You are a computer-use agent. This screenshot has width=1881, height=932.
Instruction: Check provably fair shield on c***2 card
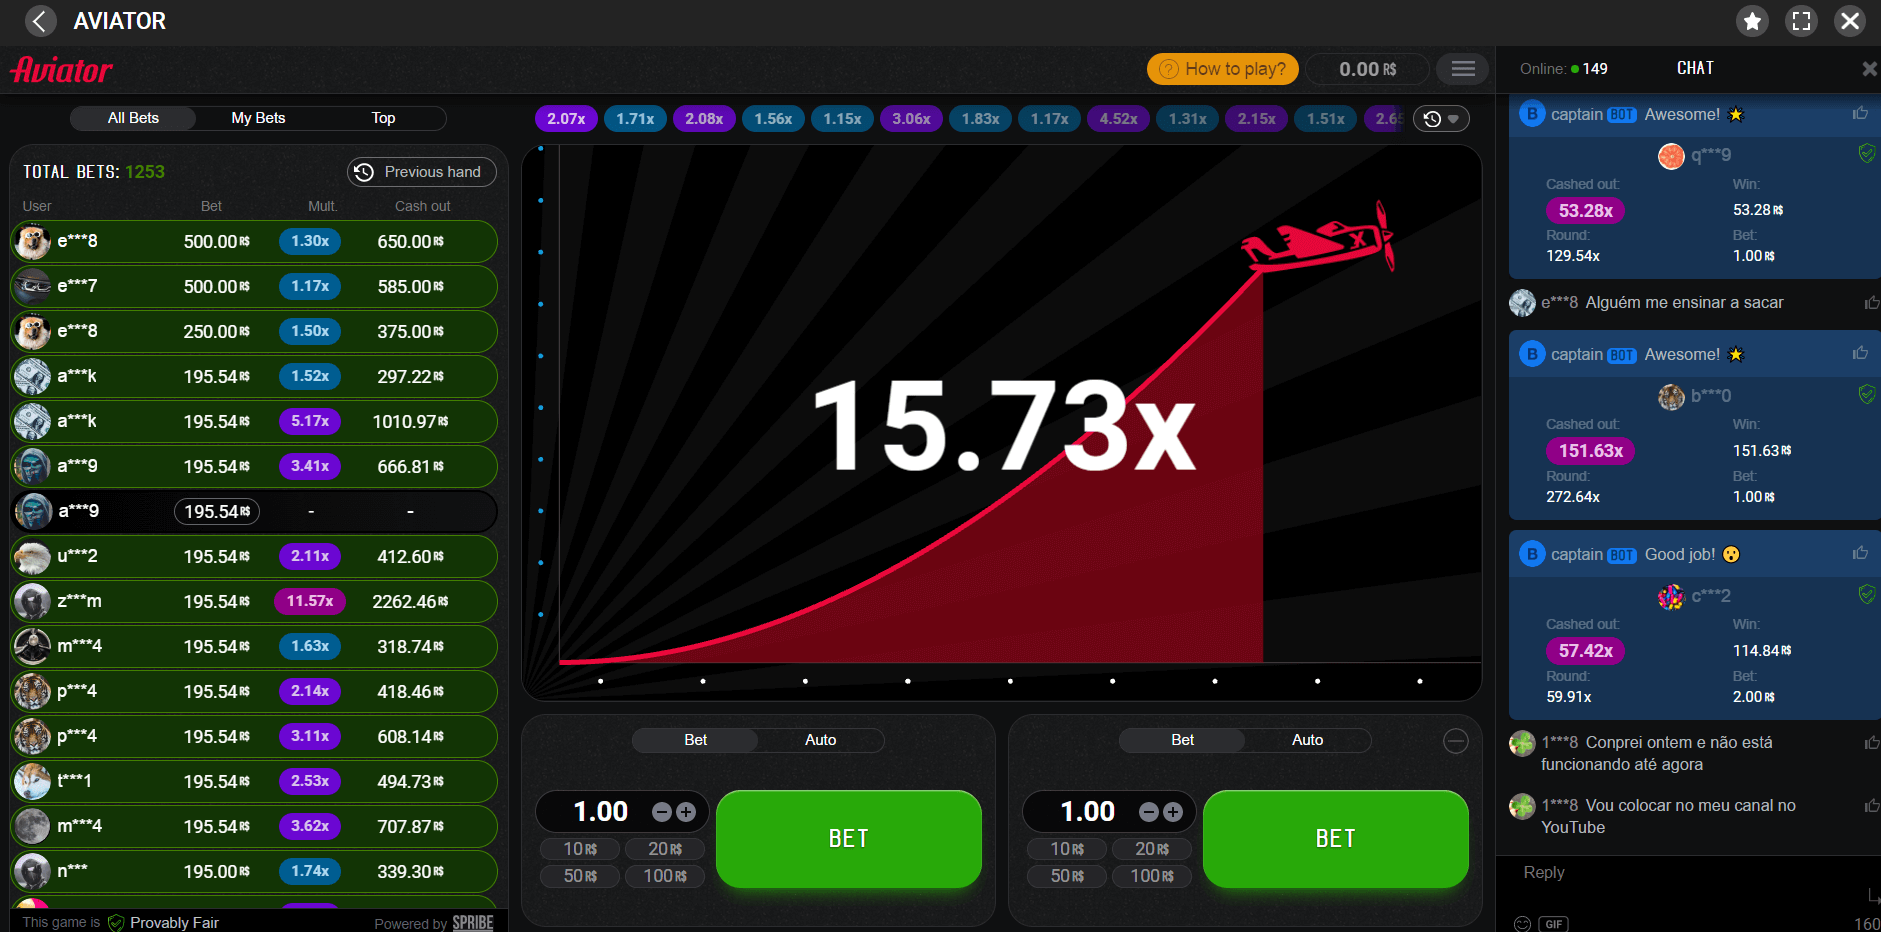point(1866,594)
